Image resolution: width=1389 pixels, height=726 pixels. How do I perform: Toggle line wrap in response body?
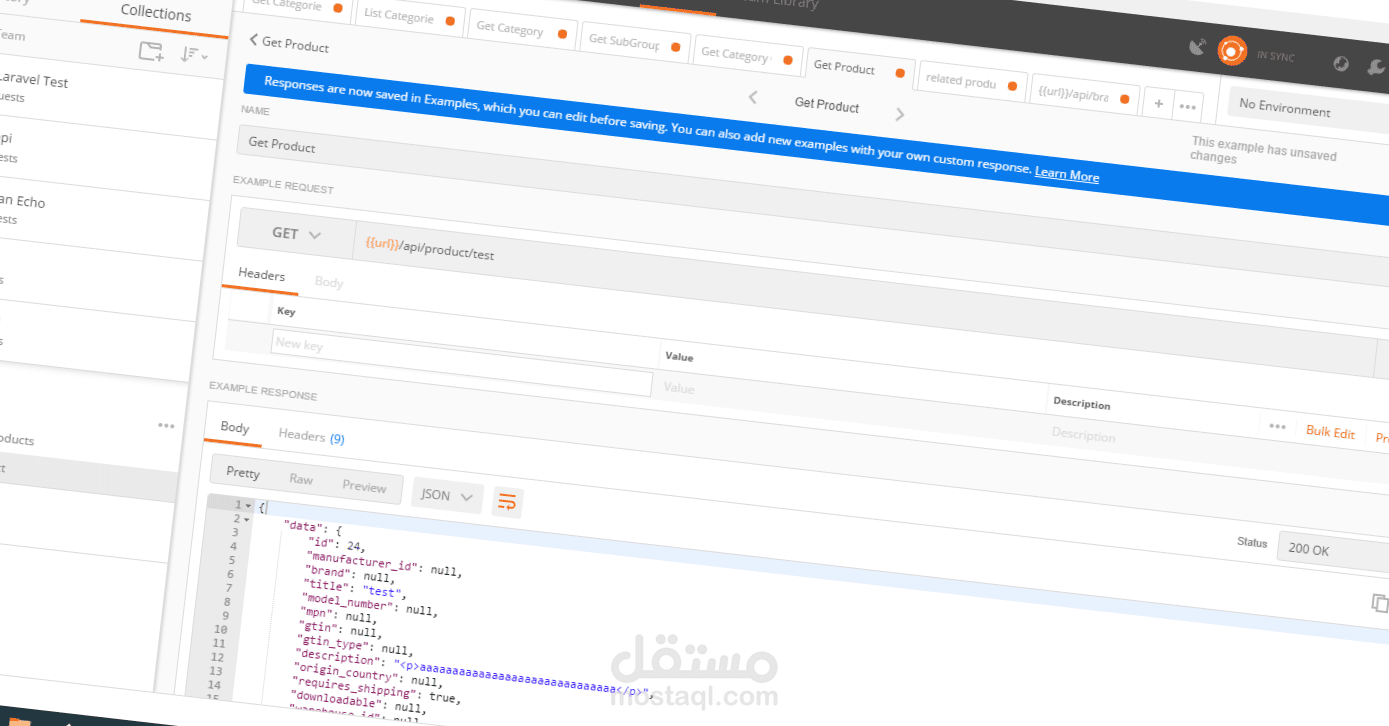click(507, 502)
